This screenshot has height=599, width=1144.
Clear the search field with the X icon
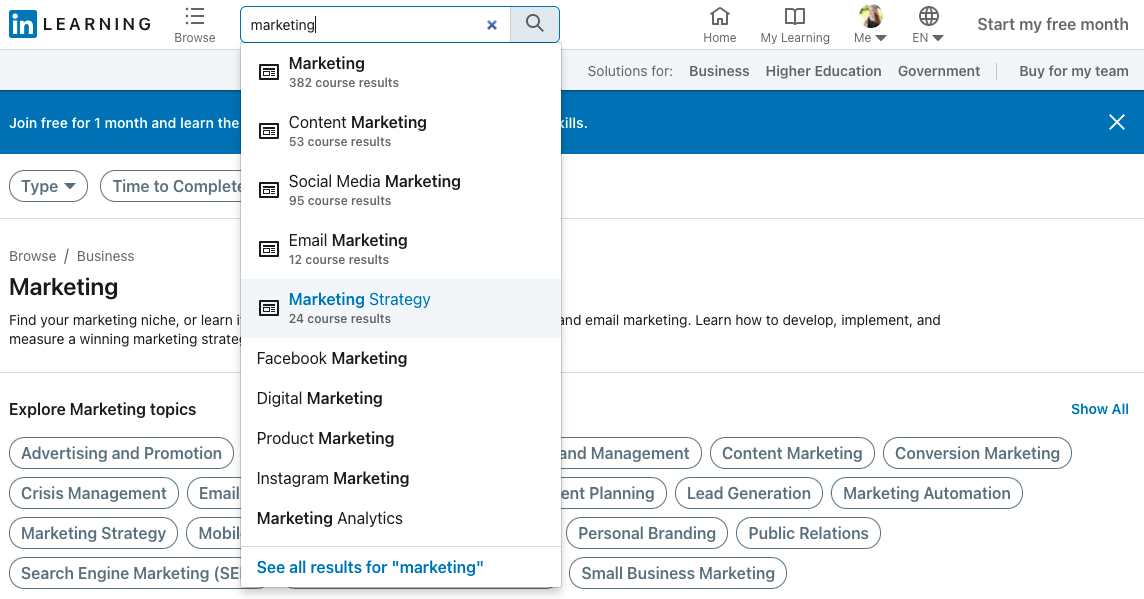point(492,25)
